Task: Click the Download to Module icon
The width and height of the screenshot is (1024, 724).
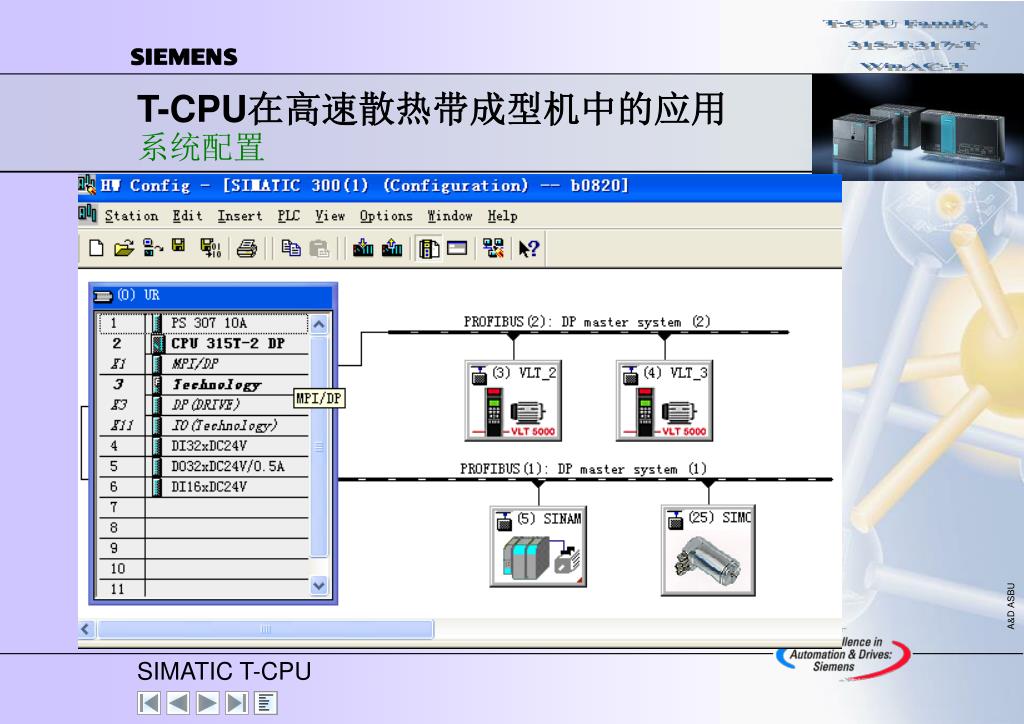Action: click(363, 248)
